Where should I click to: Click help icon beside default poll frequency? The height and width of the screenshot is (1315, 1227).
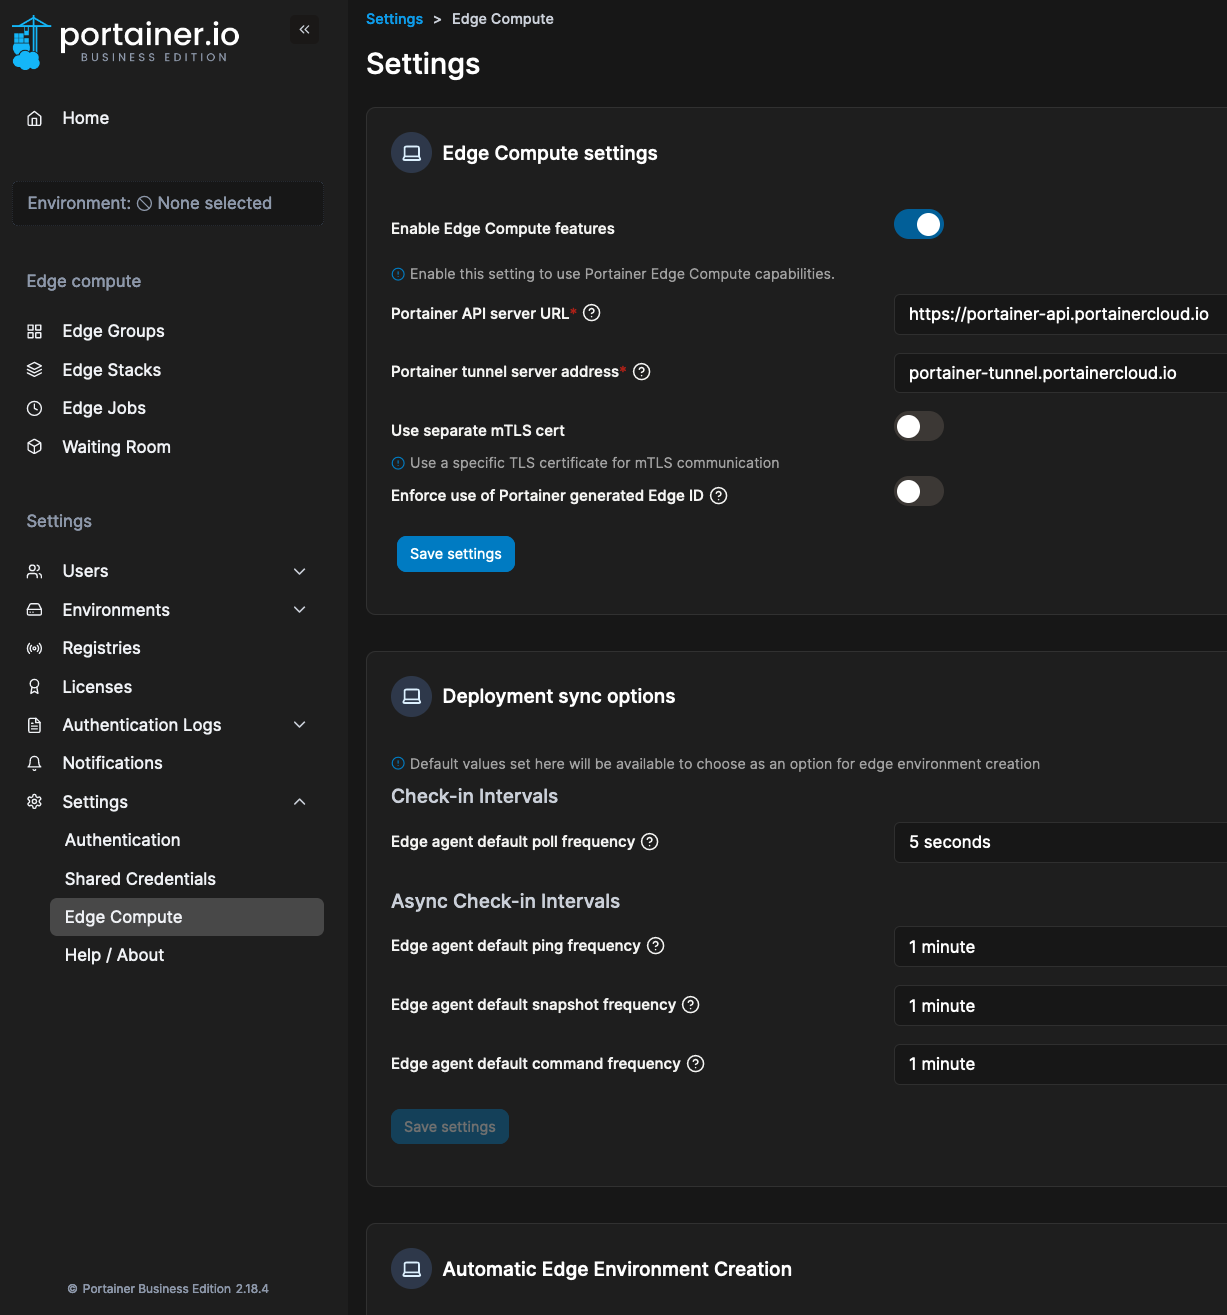[650, 842]
